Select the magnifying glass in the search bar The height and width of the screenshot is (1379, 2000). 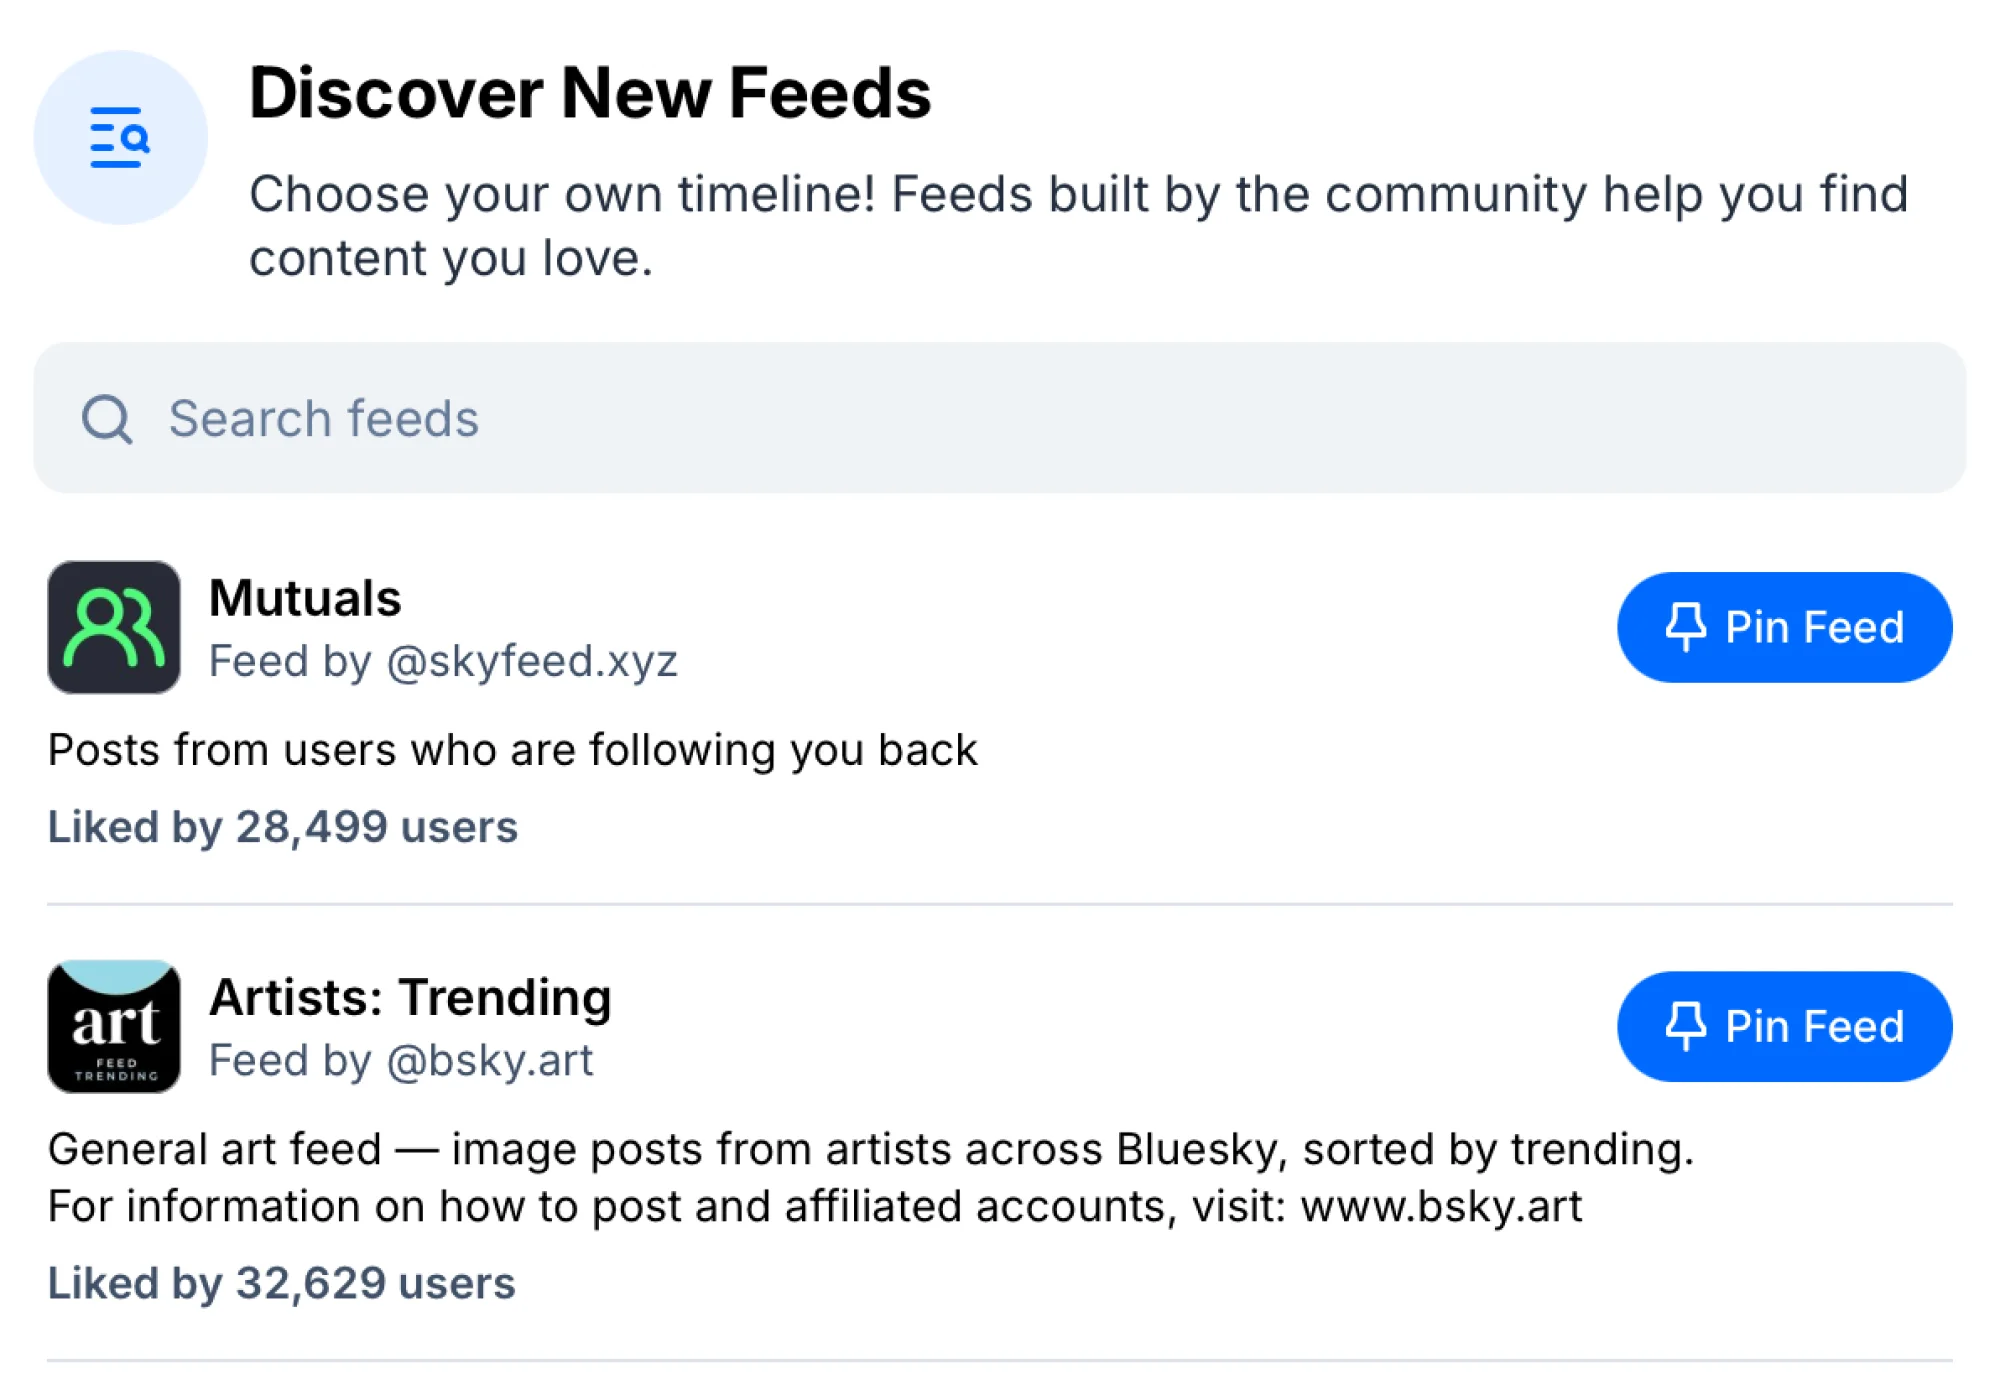tap(107, 418)
